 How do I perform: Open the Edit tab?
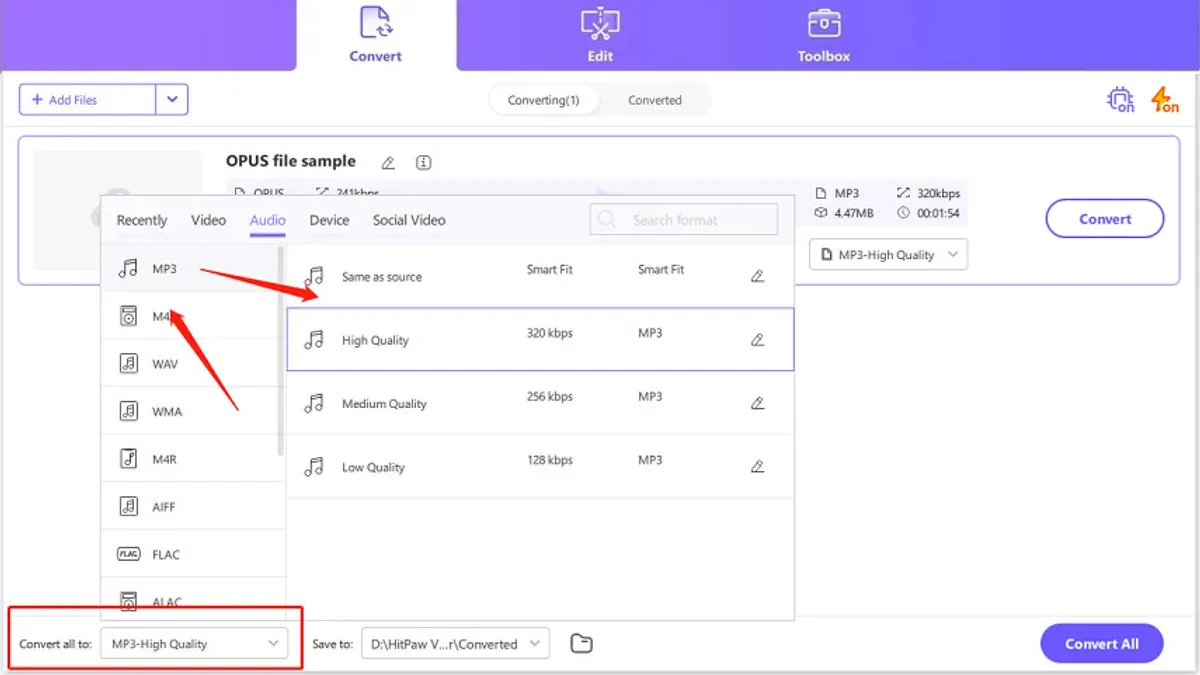[x=600, y=35]
